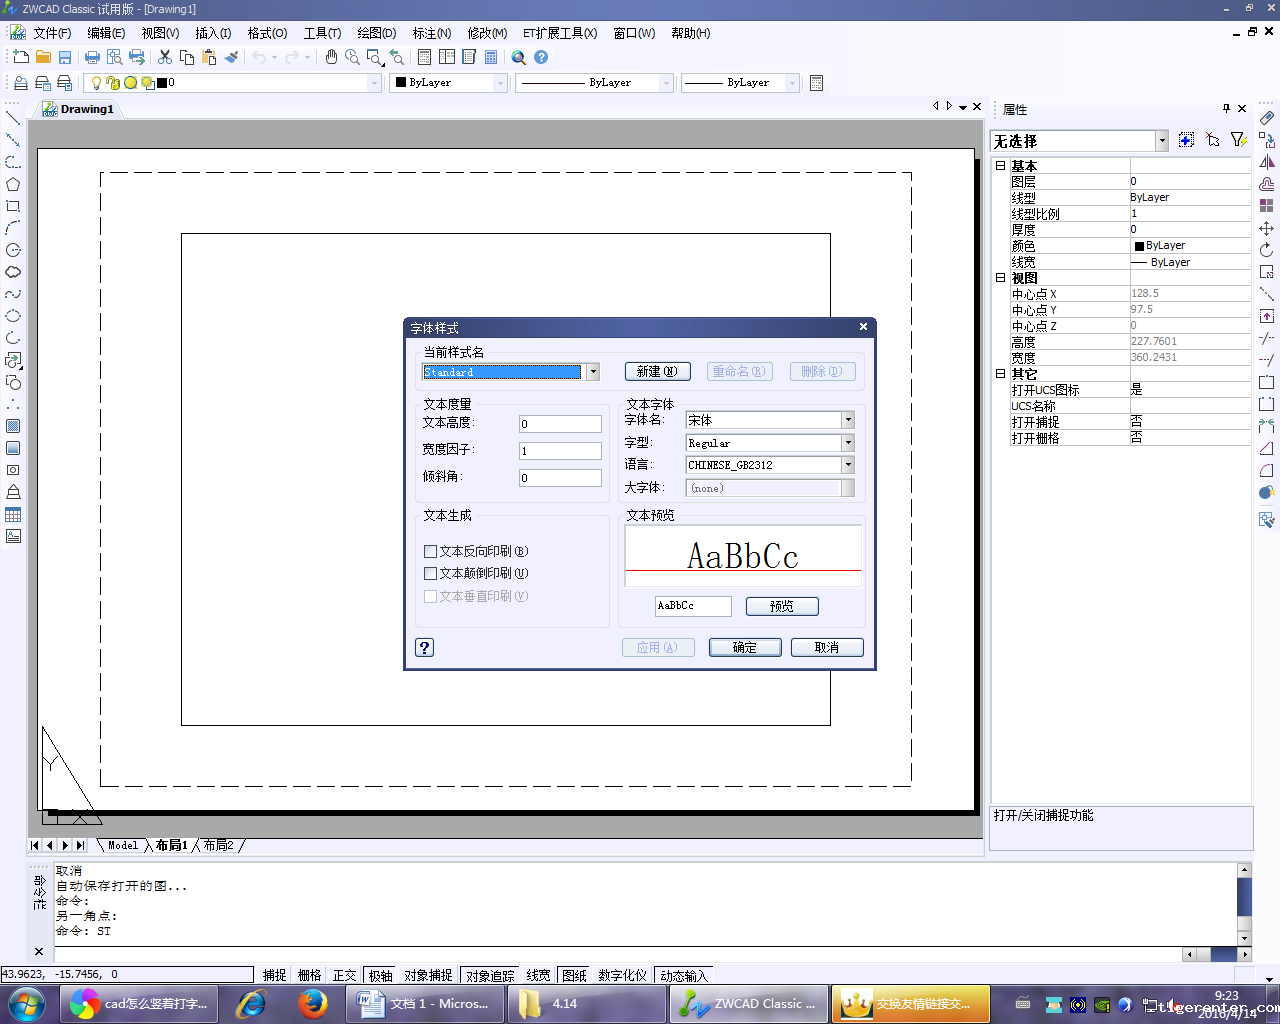Collapse the 基本 properties section
The width and height of the screenshot is (1280, 1024).
1000,166
